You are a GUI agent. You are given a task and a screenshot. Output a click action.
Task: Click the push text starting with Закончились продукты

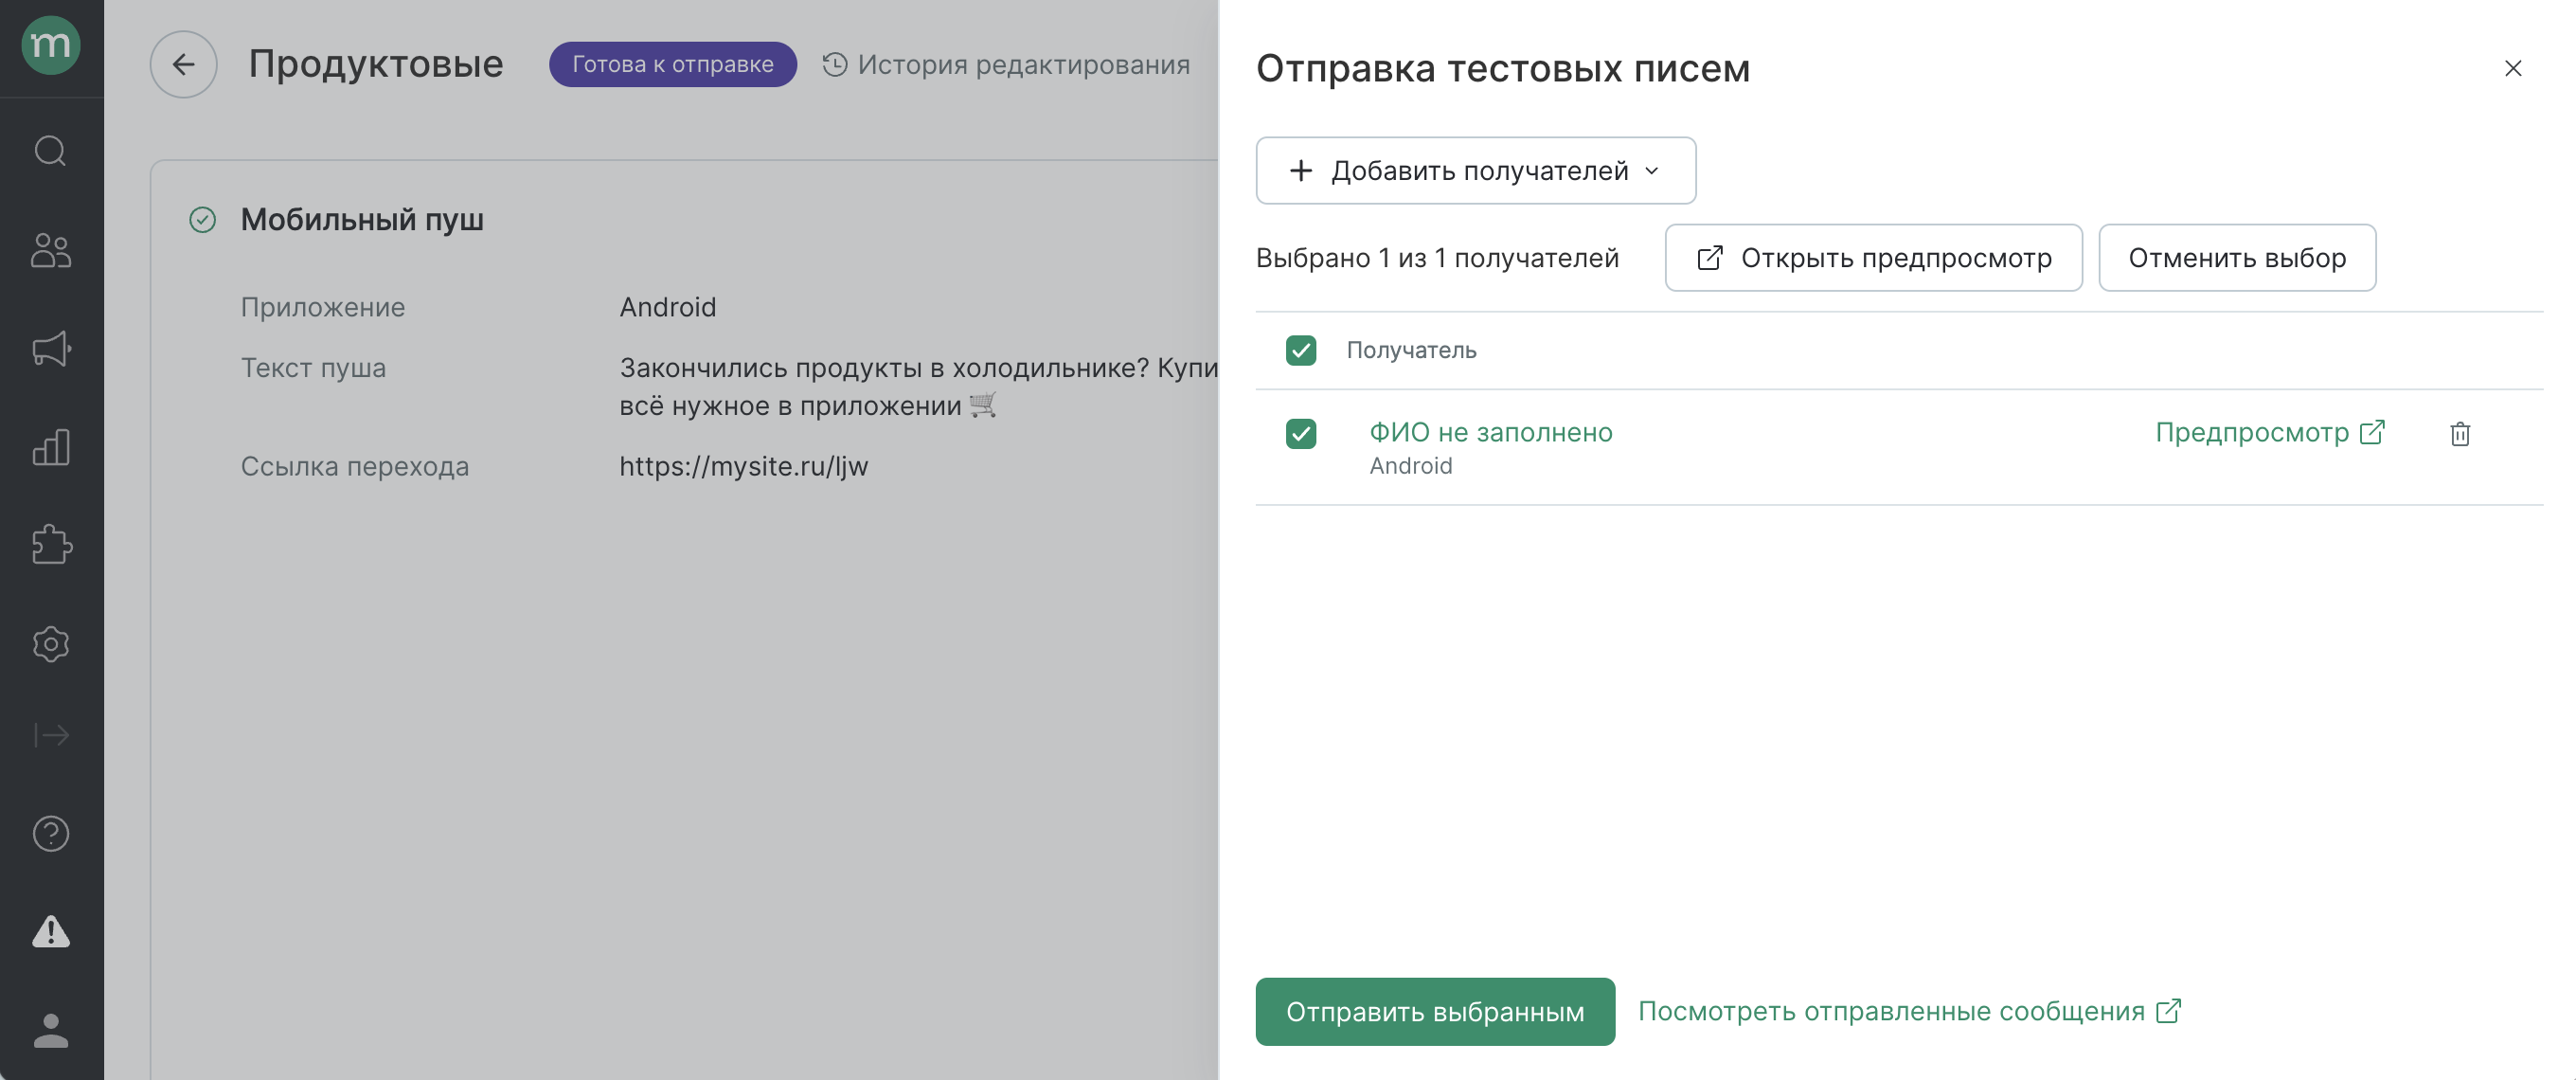pos(918,387)
